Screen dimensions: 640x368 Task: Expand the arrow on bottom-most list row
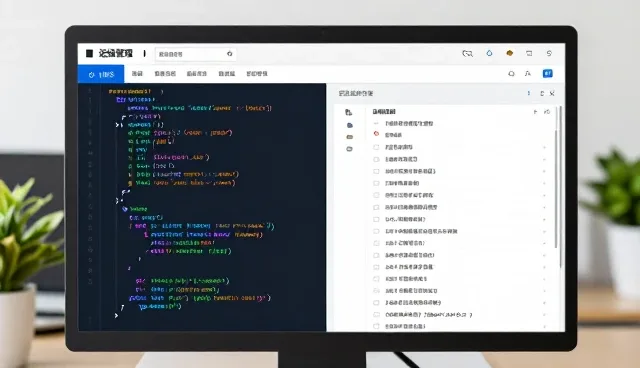(544, 326)
